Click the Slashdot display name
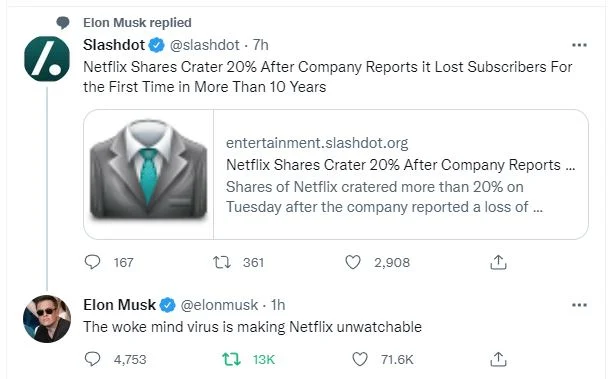Screen dimensions: 611x379 (x=114, y=45)
